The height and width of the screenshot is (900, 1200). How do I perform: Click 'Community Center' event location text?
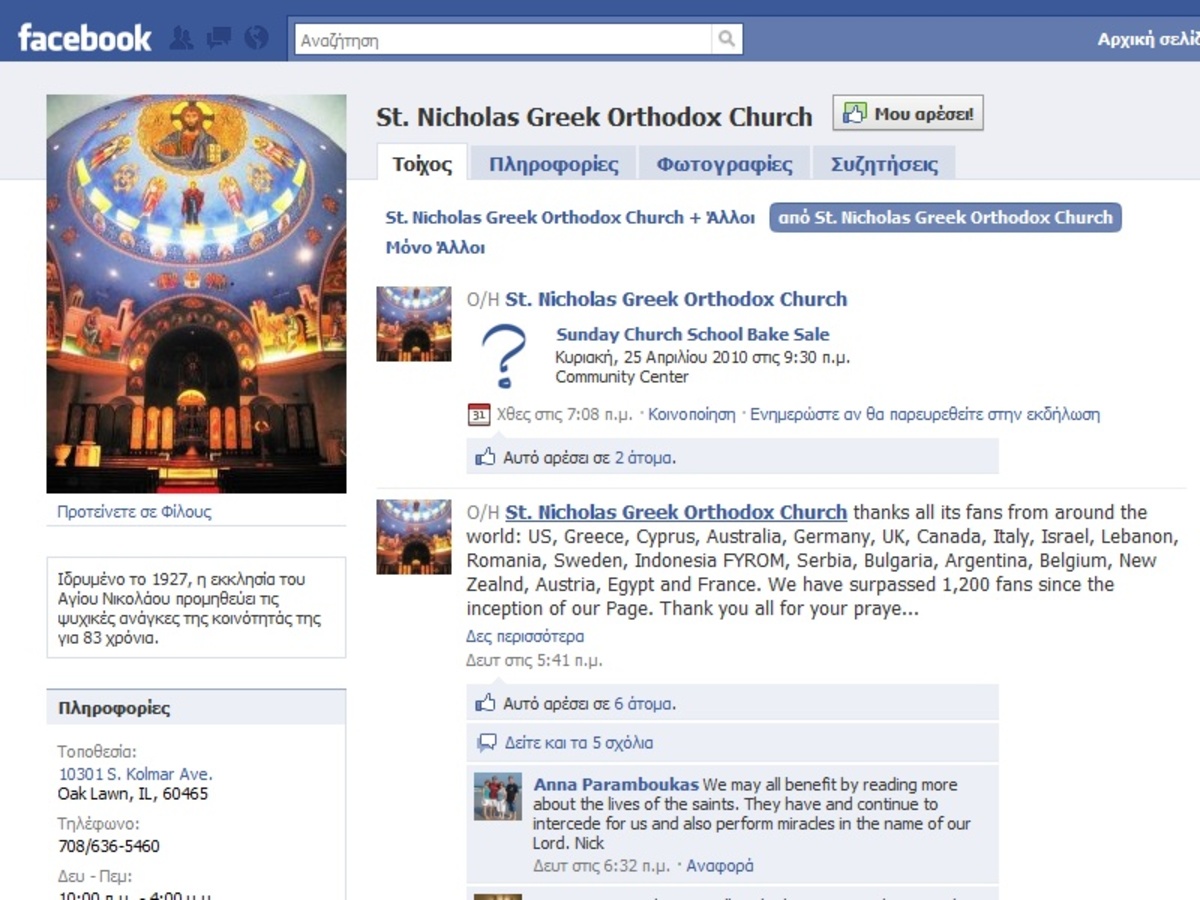click(x=622, y=377)
